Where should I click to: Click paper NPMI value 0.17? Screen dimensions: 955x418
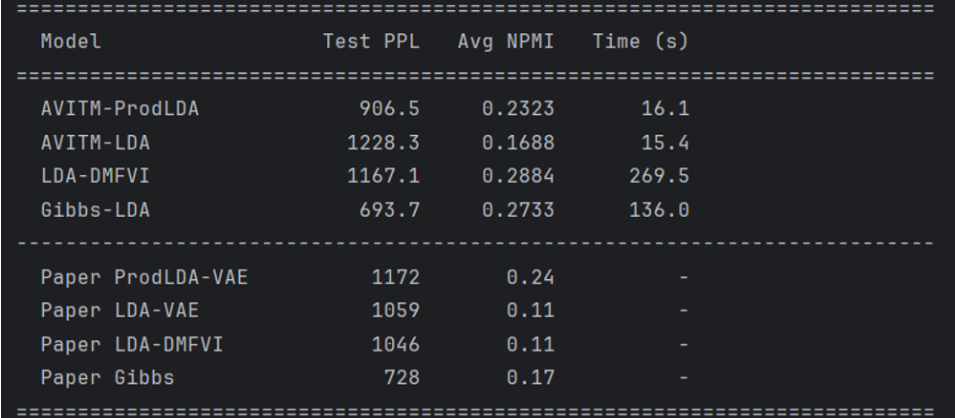tap(530, 378)
